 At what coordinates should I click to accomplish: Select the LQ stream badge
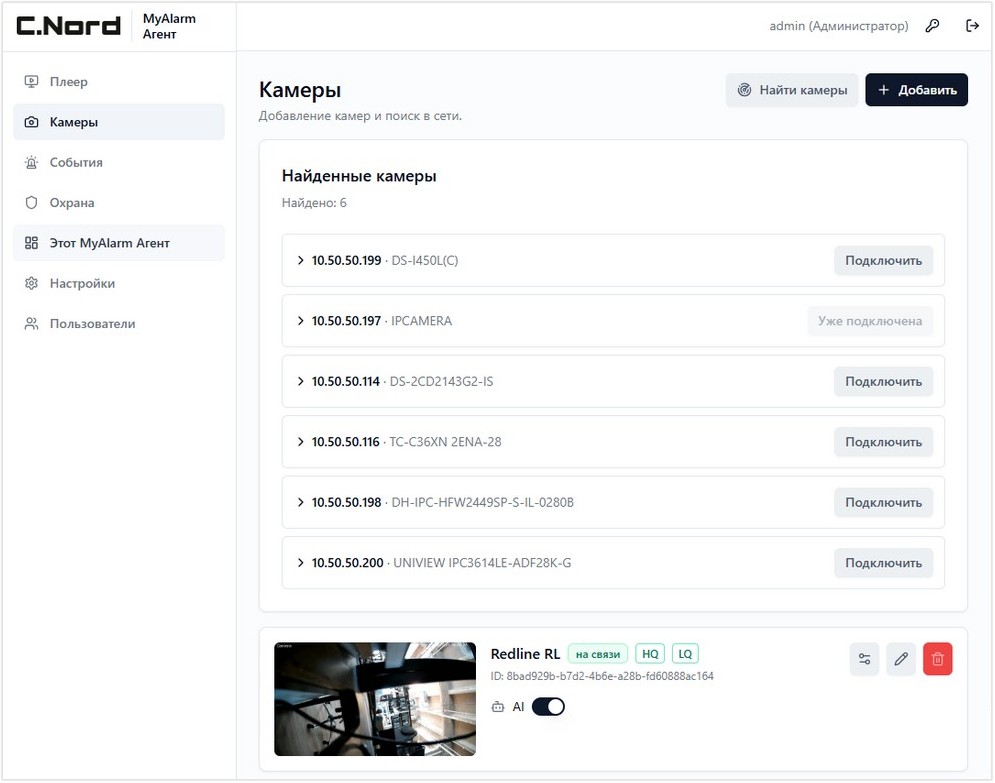685,654
